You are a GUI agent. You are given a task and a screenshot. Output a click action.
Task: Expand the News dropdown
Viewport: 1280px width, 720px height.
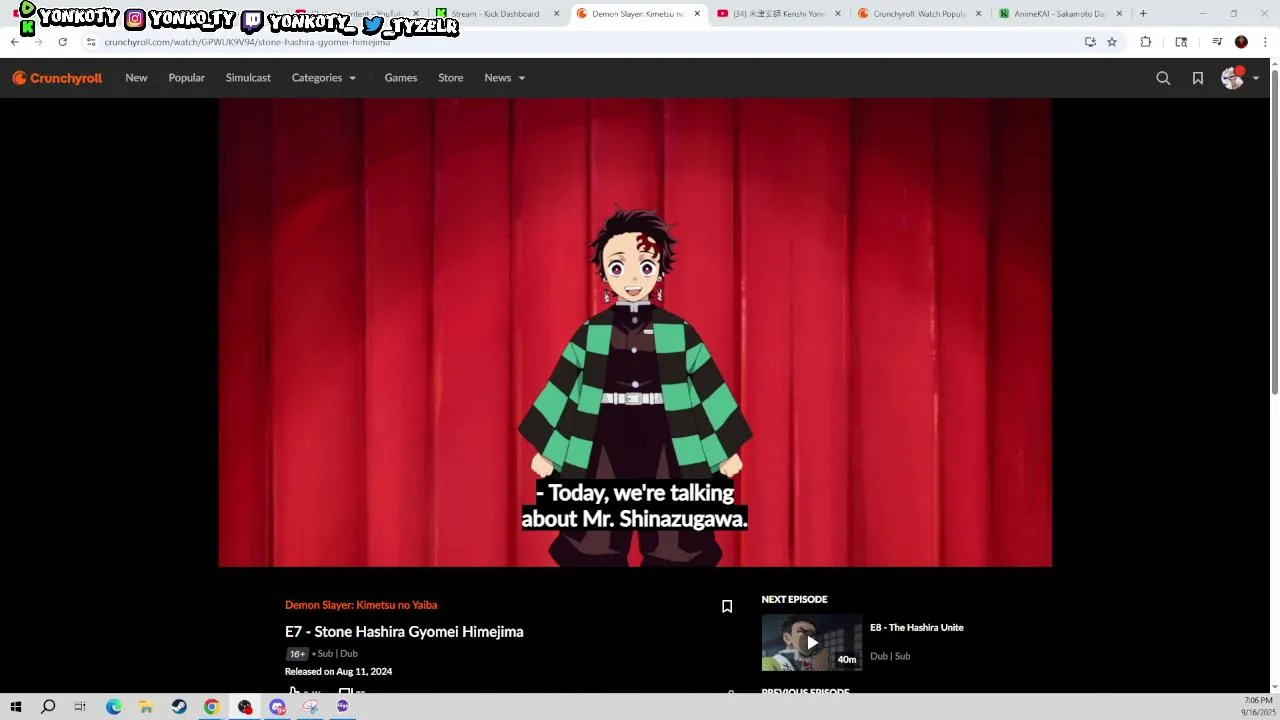tap(504, 78)
